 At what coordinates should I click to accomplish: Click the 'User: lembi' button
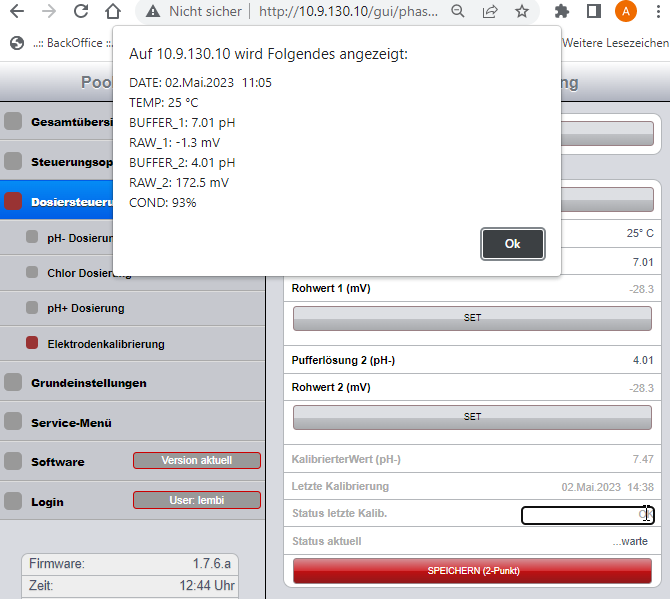pyautogui.click(x=197, y=500)
